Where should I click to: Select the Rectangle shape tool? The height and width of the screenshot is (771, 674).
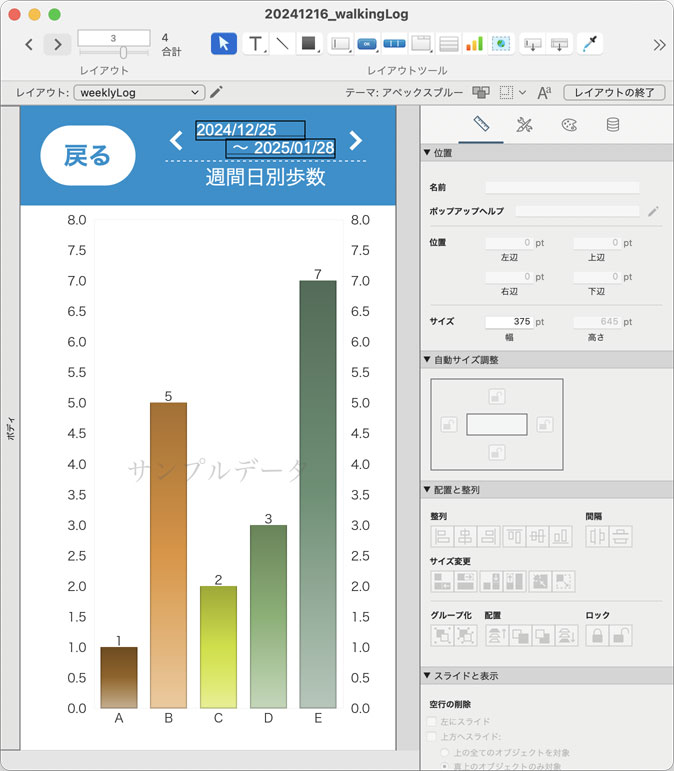coord(309,44)
